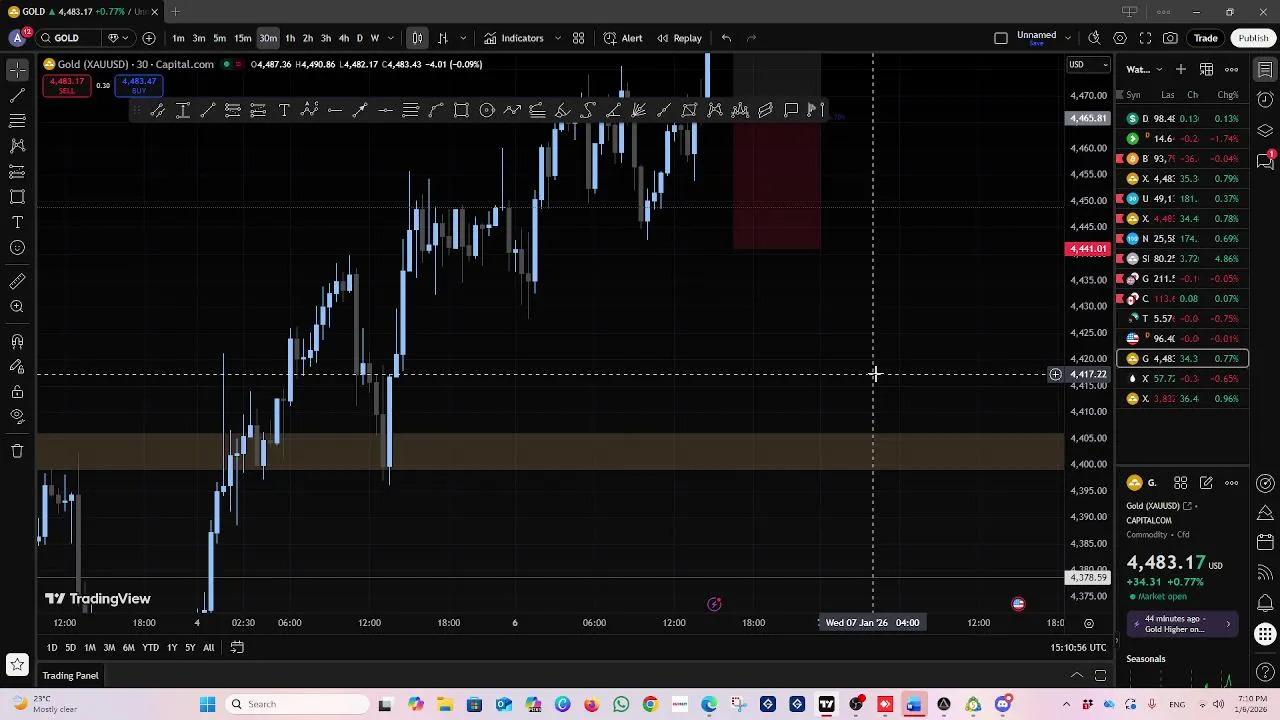Image resolution: width=1280 pixels, height=720 pixels.
Task: Click the quick search icon in top toolbar
Action: [1094, 38]
